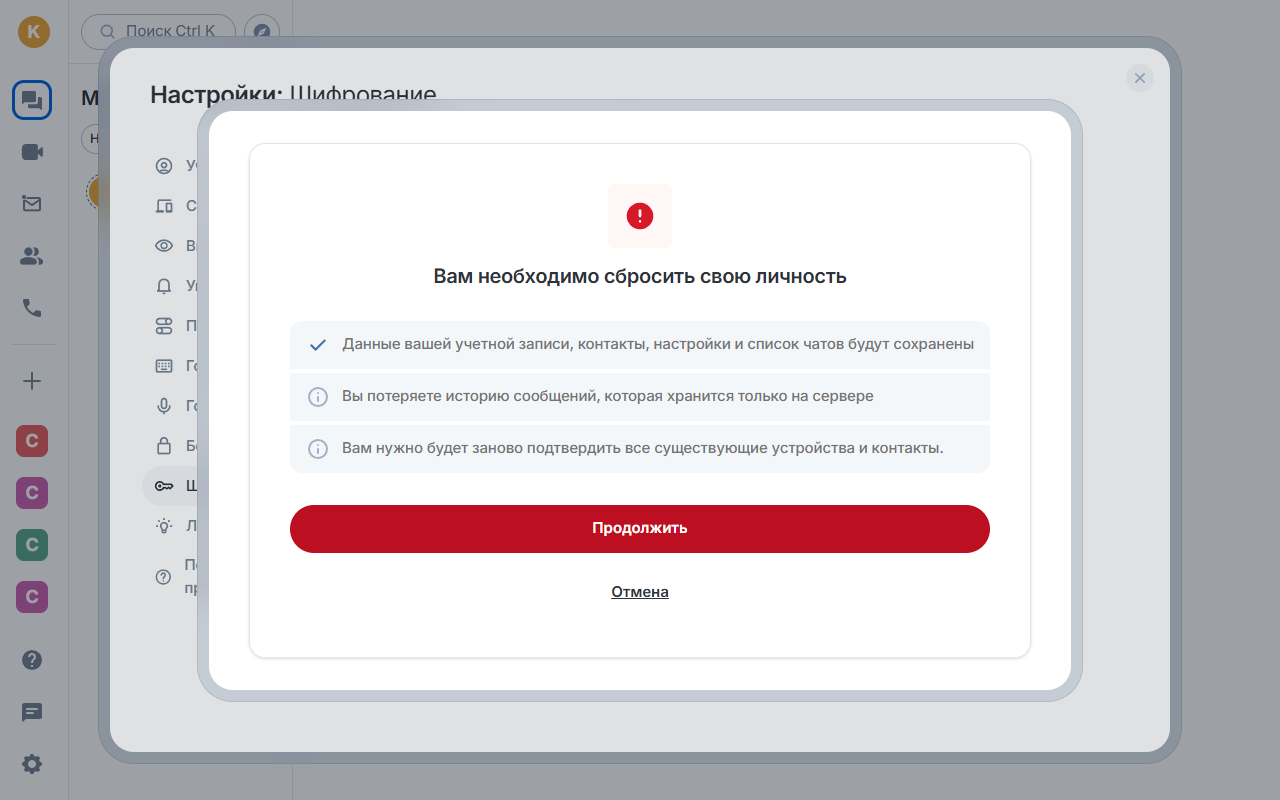Click heading Вам необходимо сбросить свою личность
Image resolution: width=1280 pixels, height=800 pixels.
tap(640, 277)
